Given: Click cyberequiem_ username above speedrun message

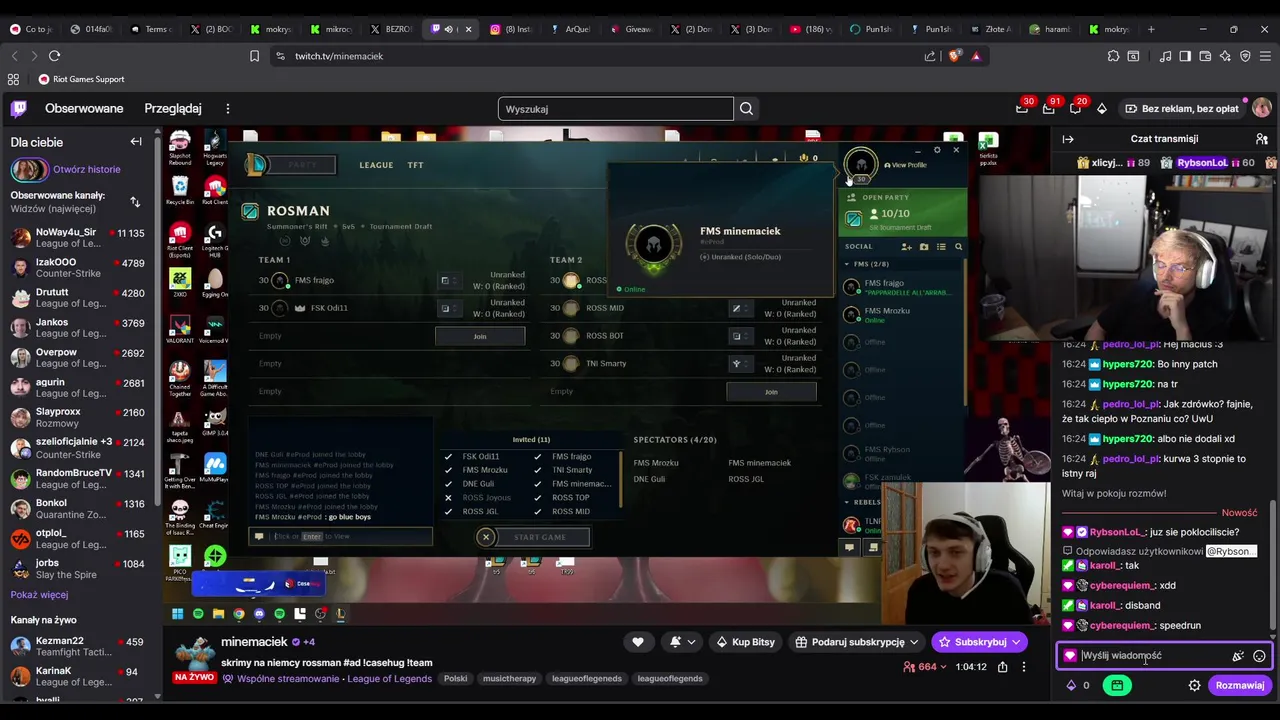Looking at the screenshot, I should [x=1122, y=625].
